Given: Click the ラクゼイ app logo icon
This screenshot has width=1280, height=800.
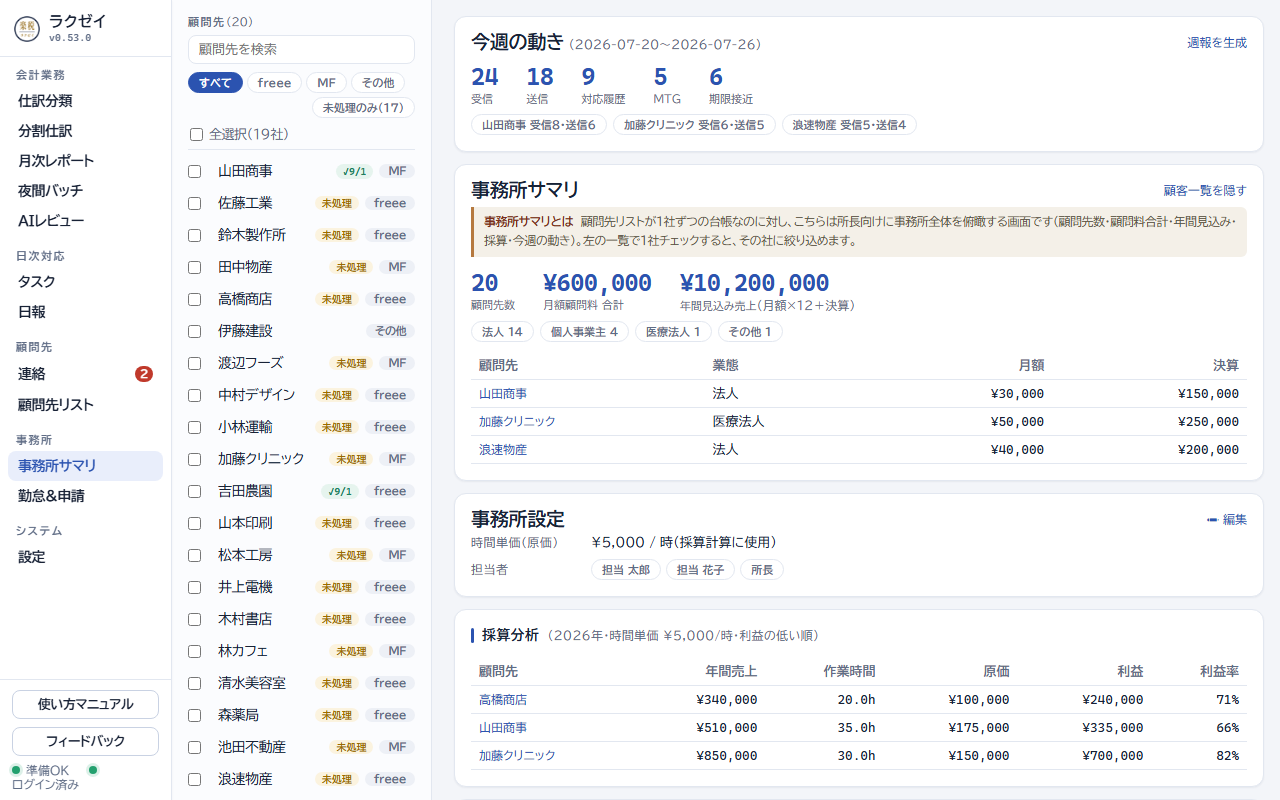Looking at the screenshot, I should tap(27, 28).
